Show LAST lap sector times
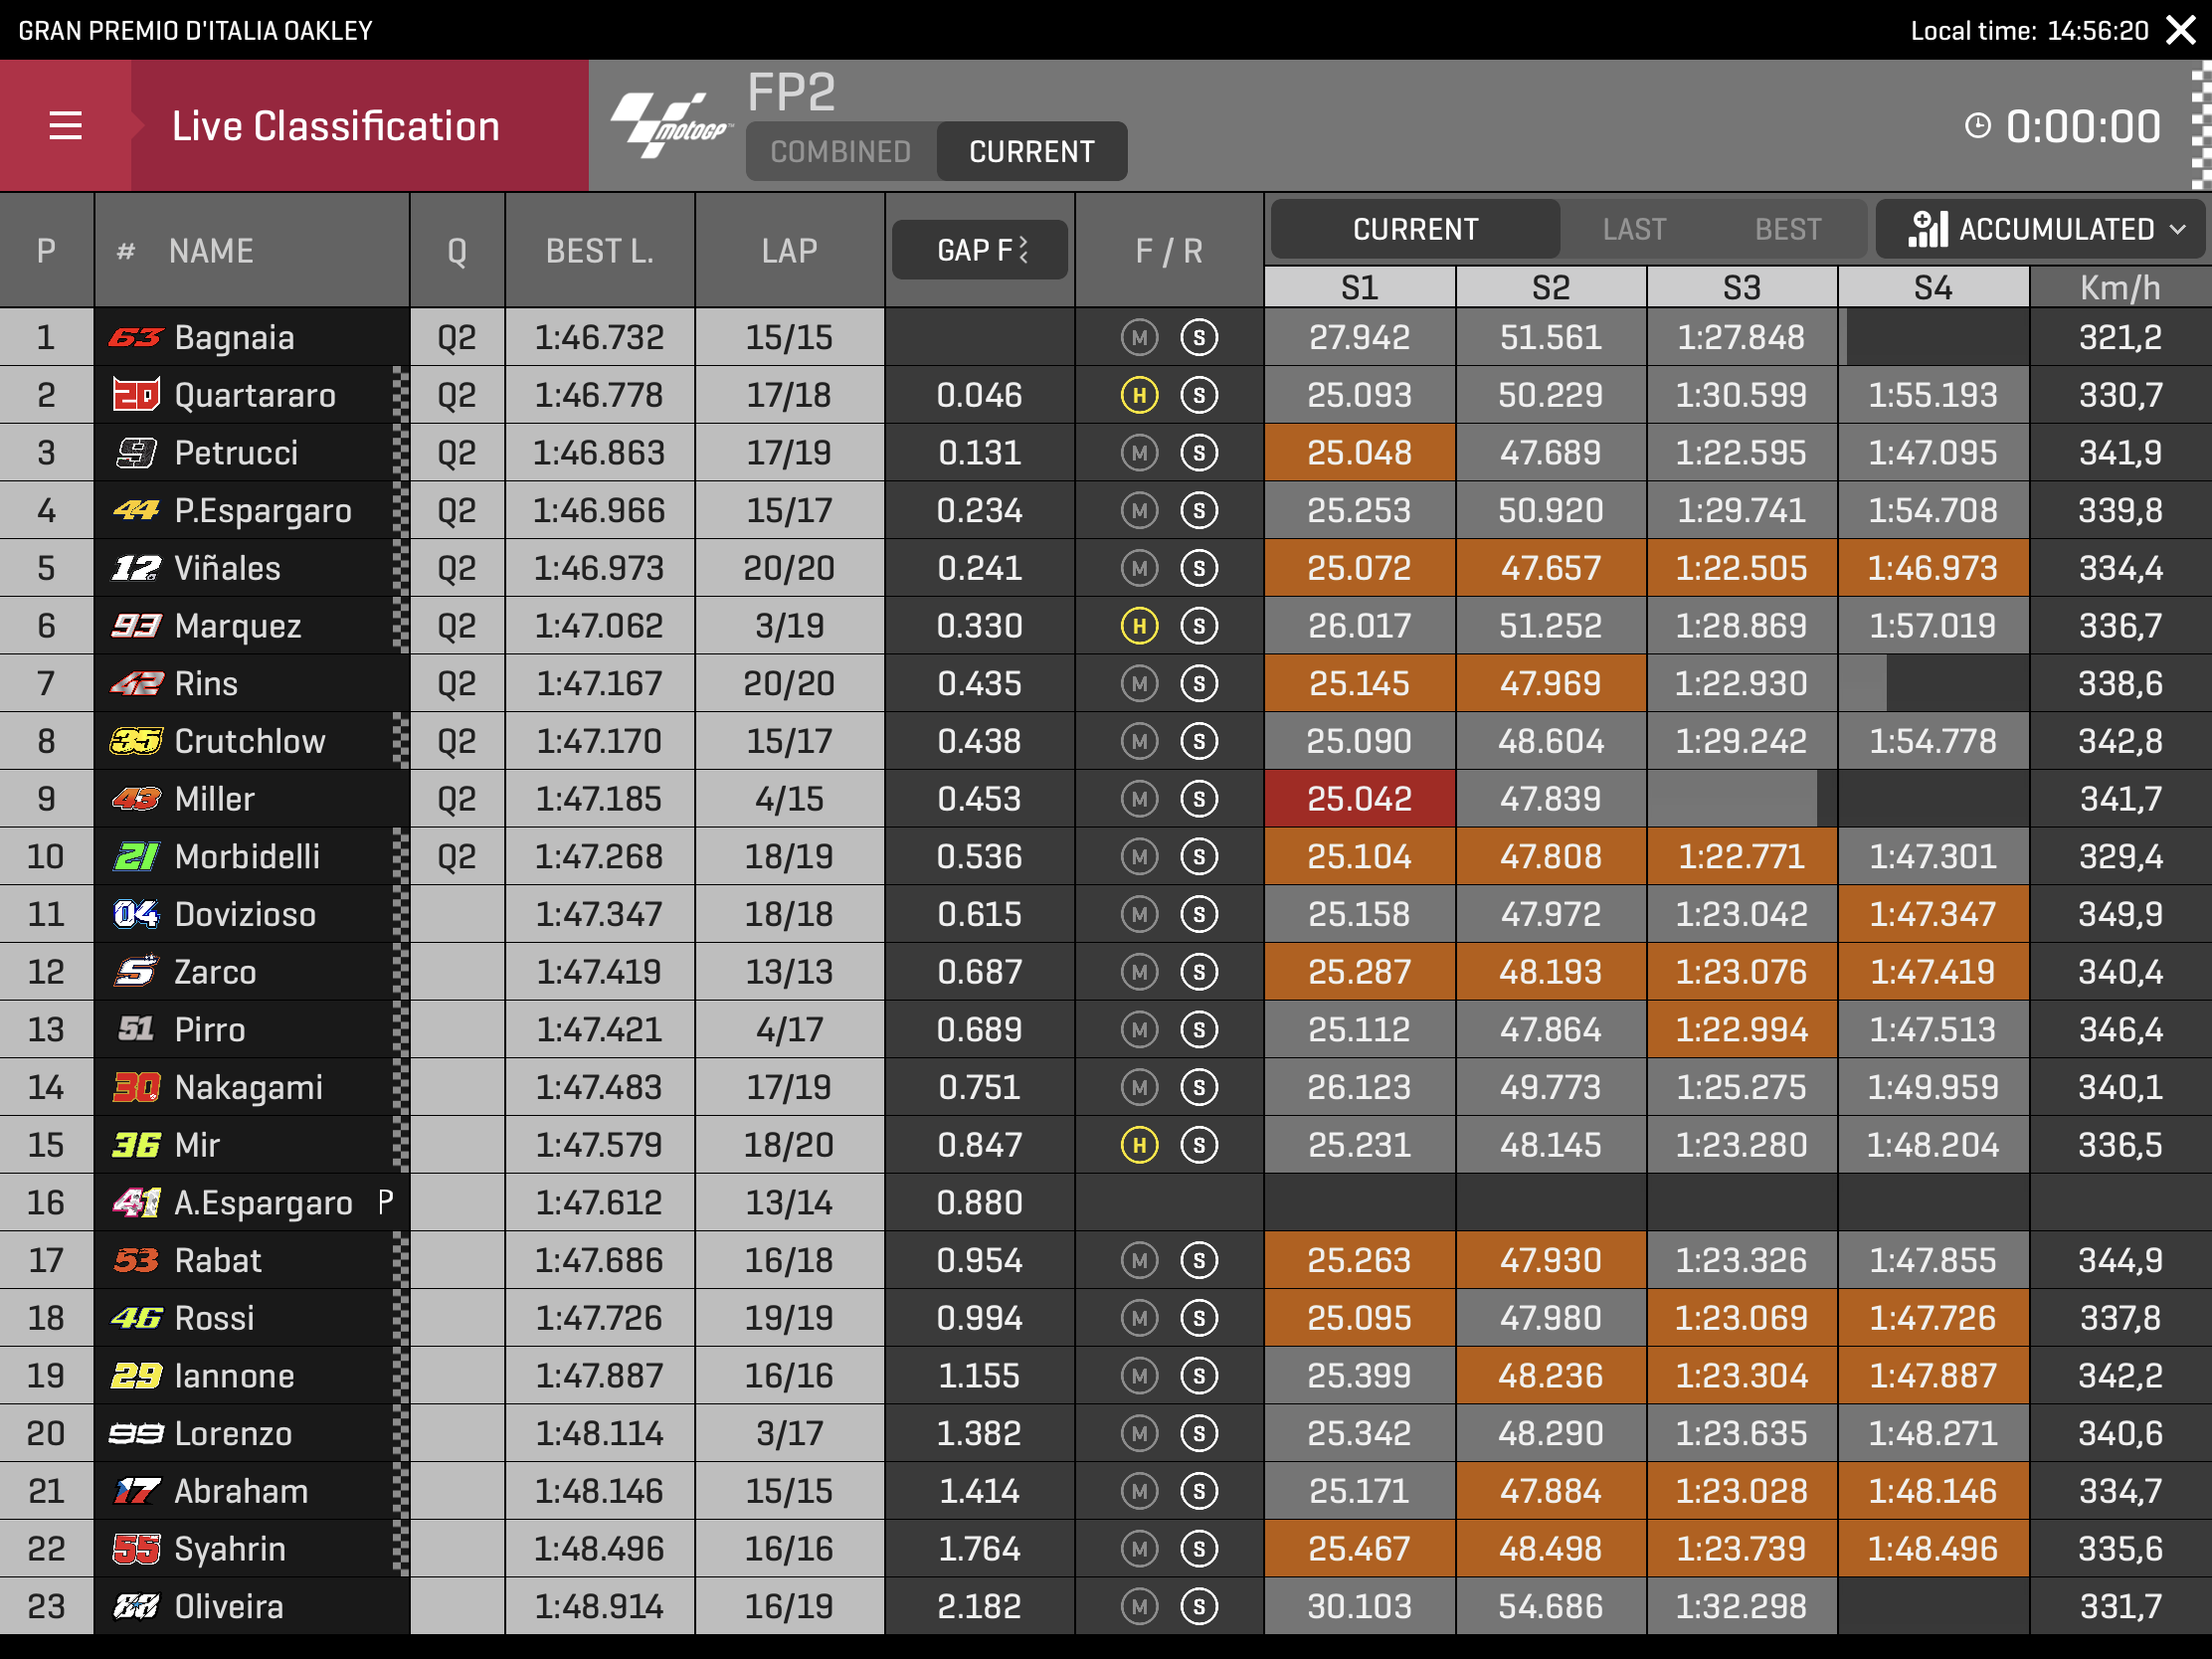Screen dimensions: 2212x1659 pos(1634,229)
